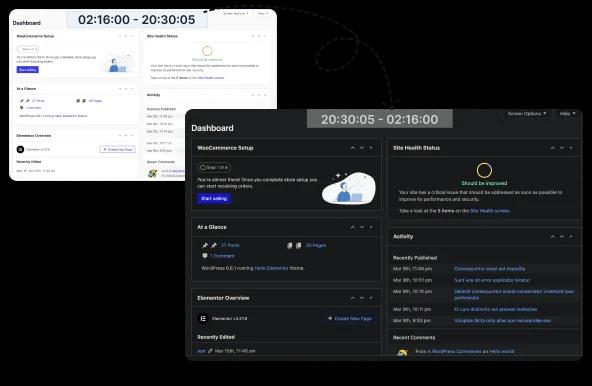Click Start selling button in light dashboard
Viewport: 592px width, 386px height.
[x=28, y=69]
